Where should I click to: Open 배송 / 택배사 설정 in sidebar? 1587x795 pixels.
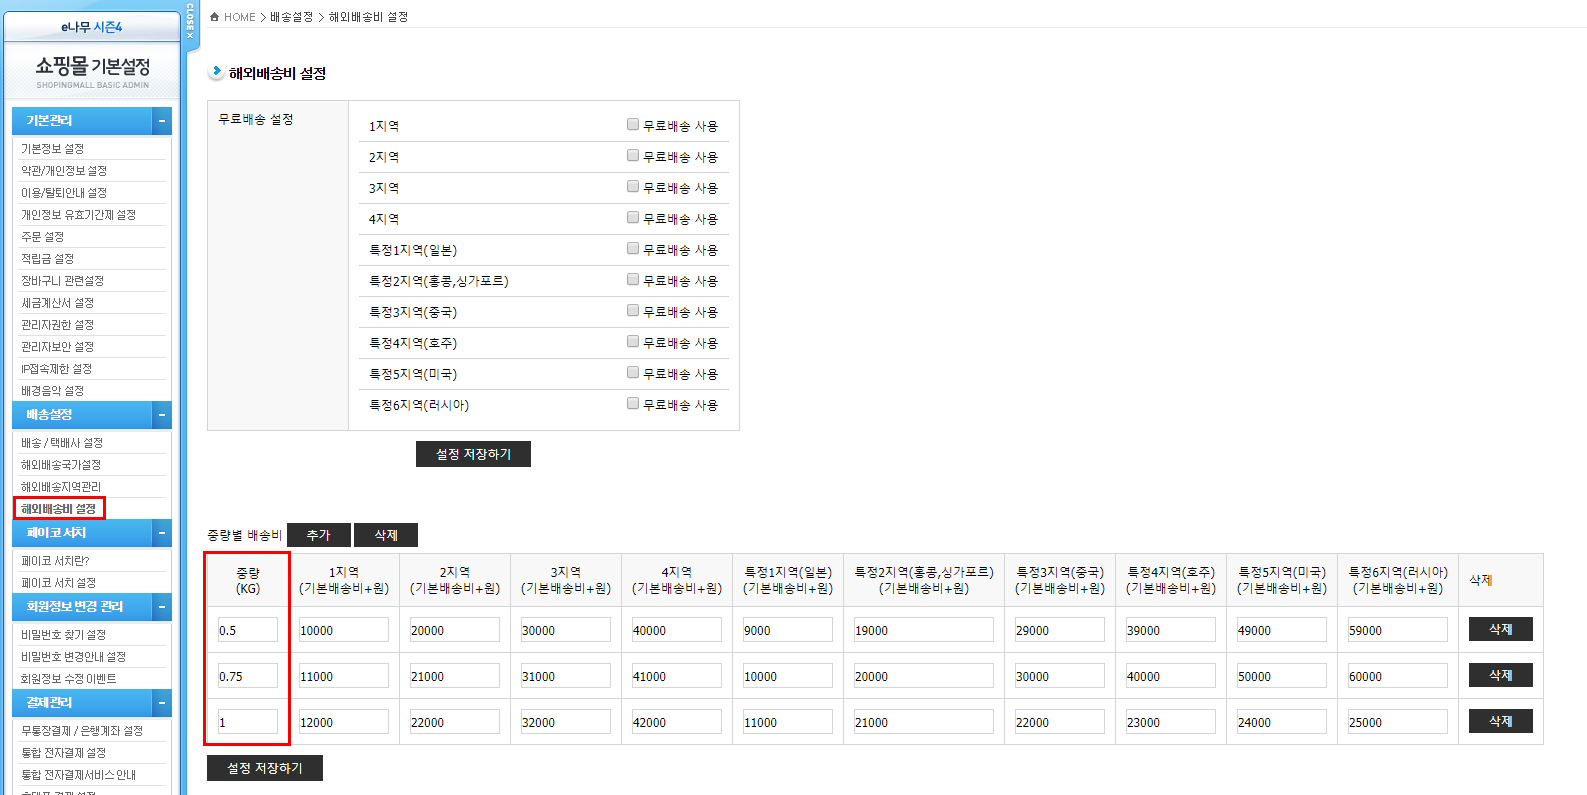point(62,443)
